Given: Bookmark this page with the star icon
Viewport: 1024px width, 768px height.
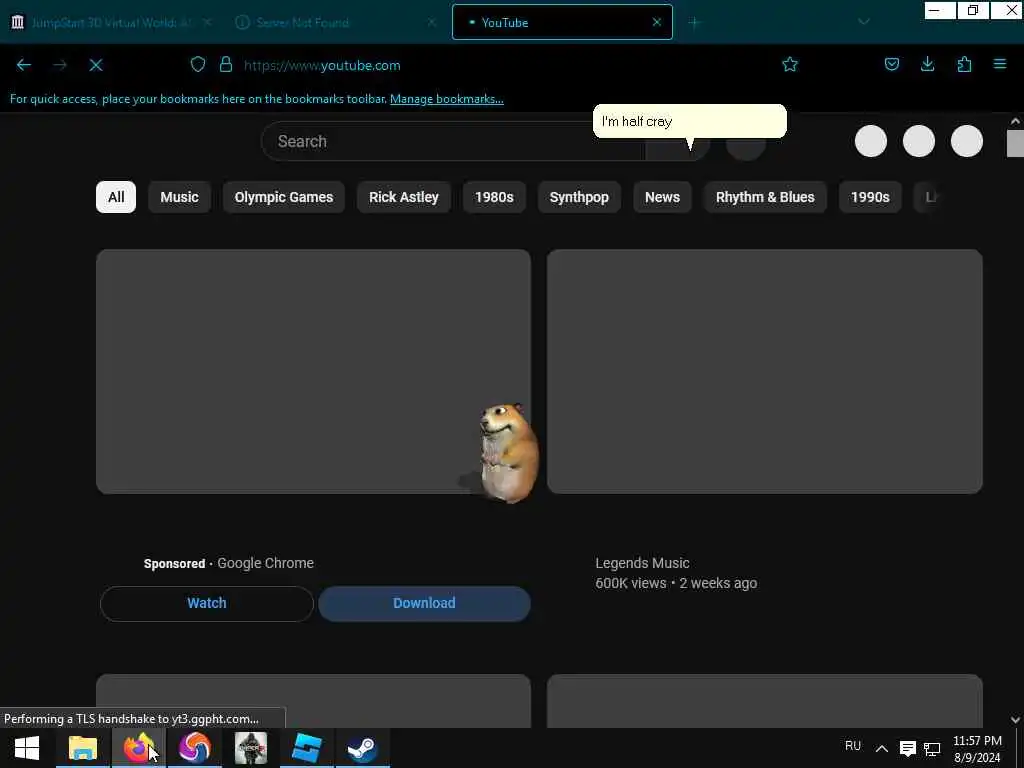Looking at the screenshot, I should [790, 64].
